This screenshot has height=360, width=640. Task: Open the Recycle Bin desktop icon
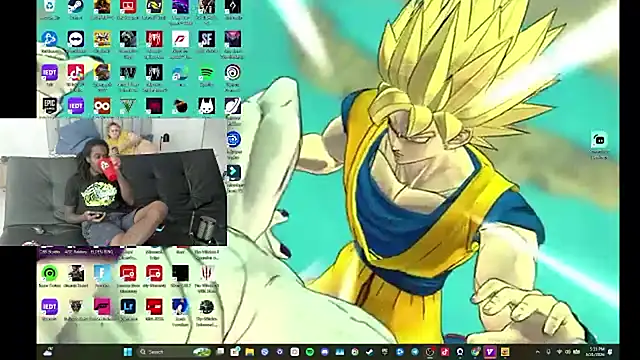49,7
